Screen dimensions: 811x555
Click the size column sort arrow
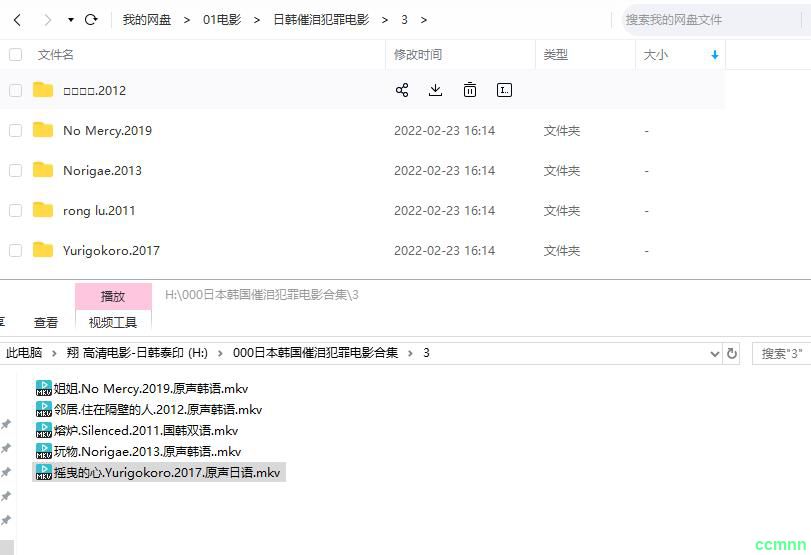coord(714,55)
